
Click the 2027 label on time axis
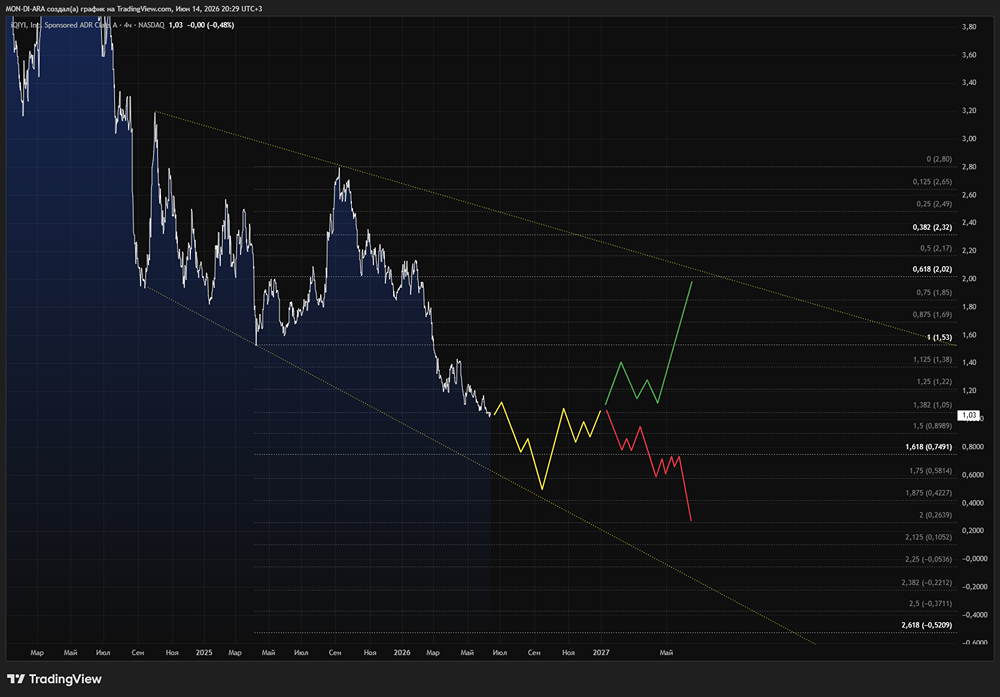(x=601, y=652)
